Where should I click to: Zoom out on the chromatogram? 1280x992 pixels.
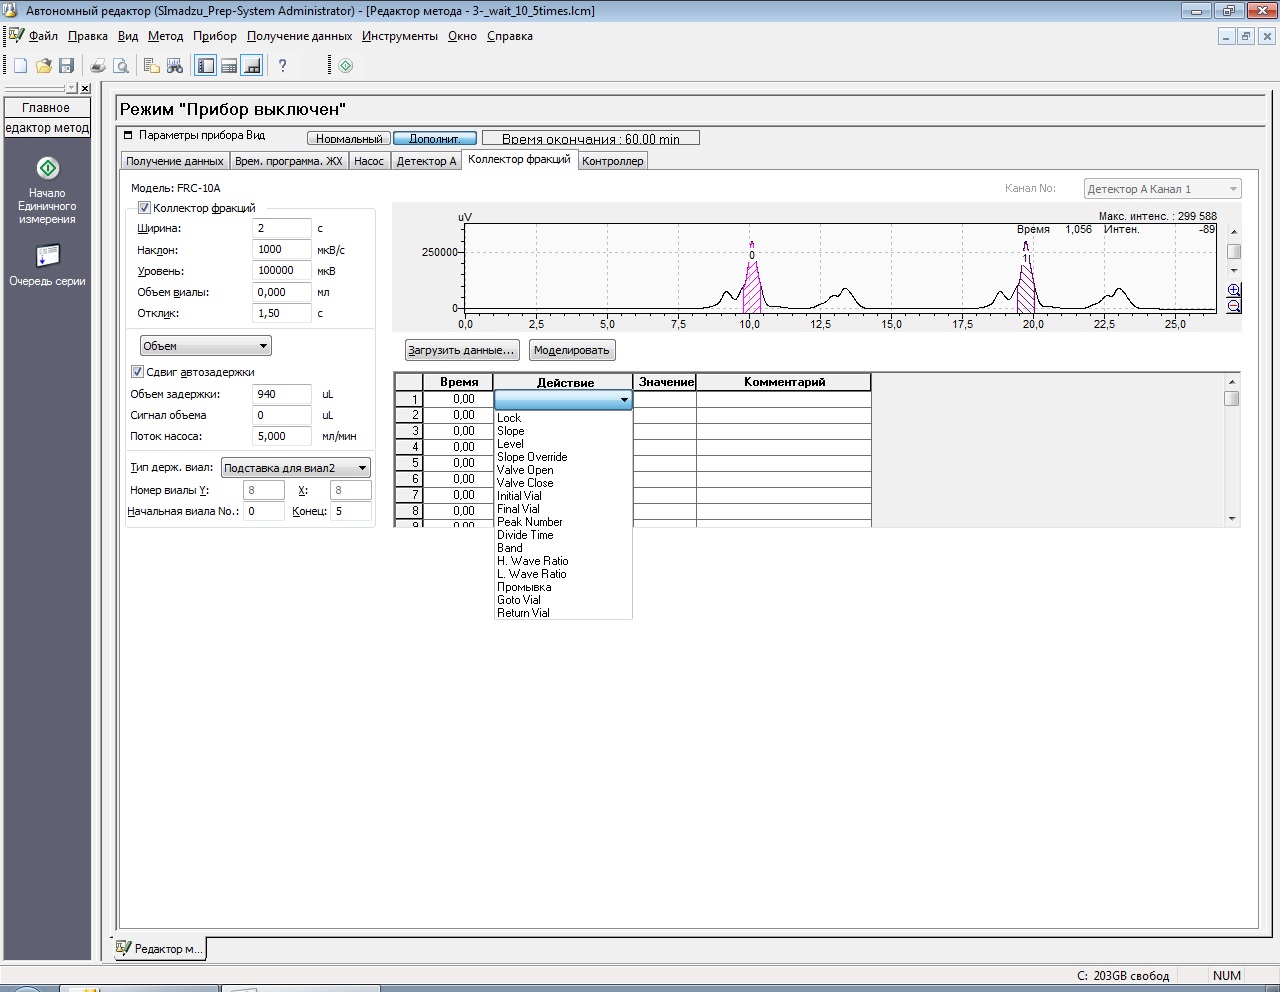[1234, 306]
